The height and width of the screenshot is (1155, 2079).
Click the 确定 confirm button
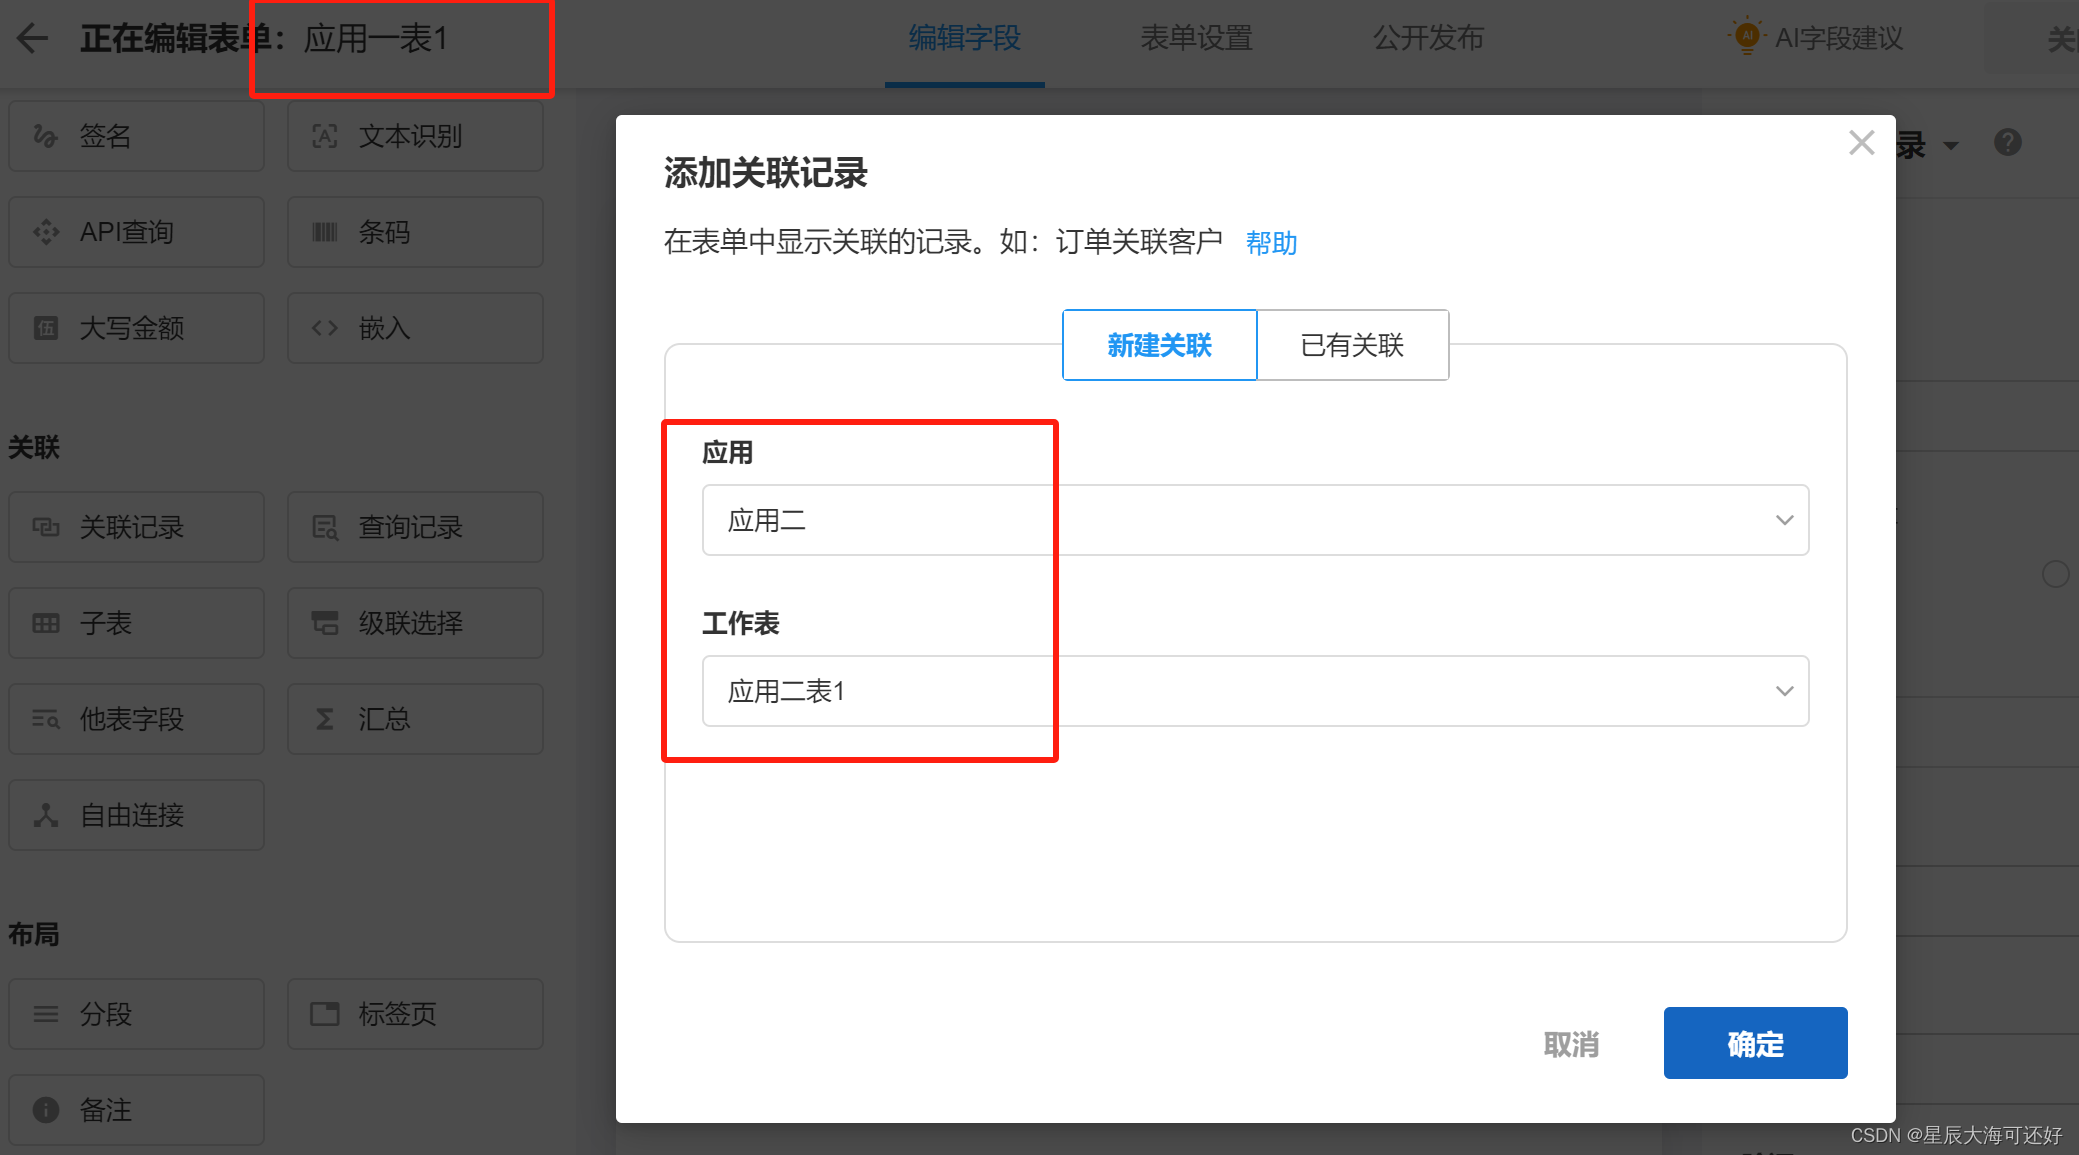click(1755, 1043)
